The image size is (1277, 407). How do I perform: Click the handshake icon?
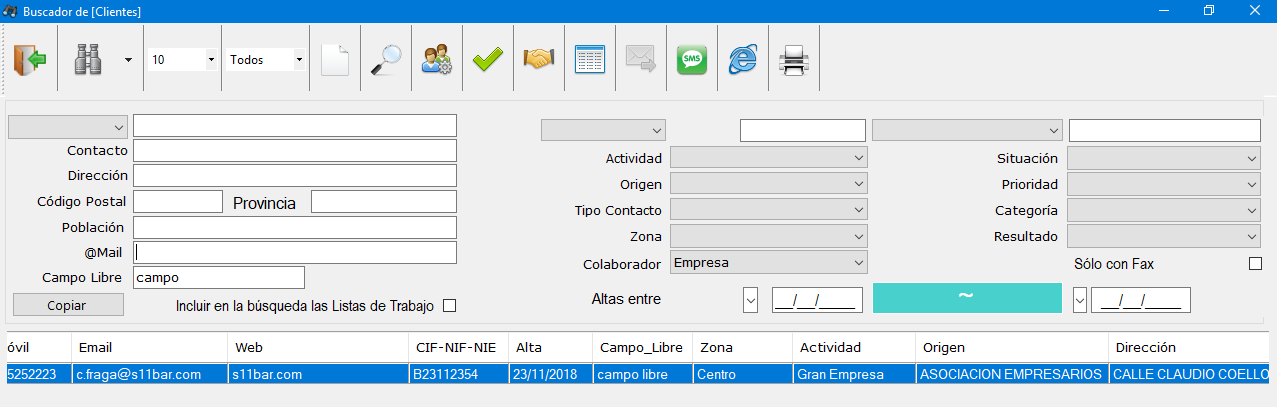pyautogui.click(x=539, y=60)
